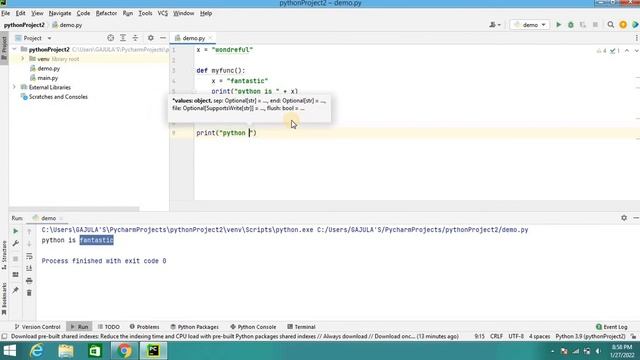
Task: Collapse the pythonProject2 tree node
Action: [15, 49]
